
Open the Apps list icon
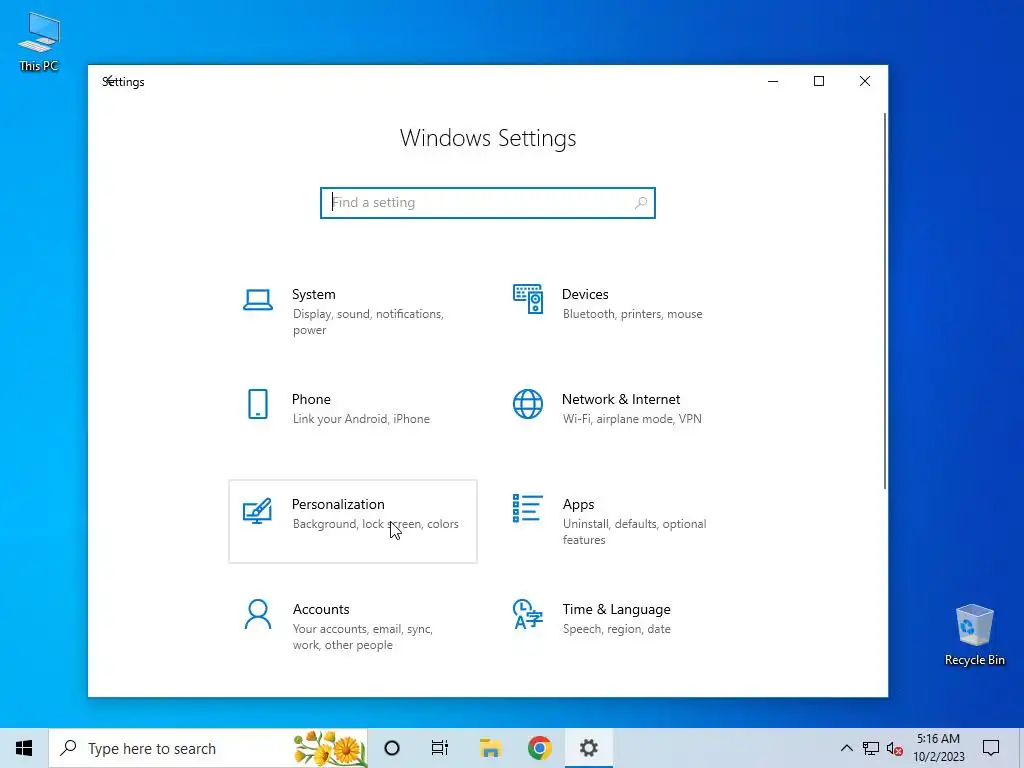click(x=528, y=509)
